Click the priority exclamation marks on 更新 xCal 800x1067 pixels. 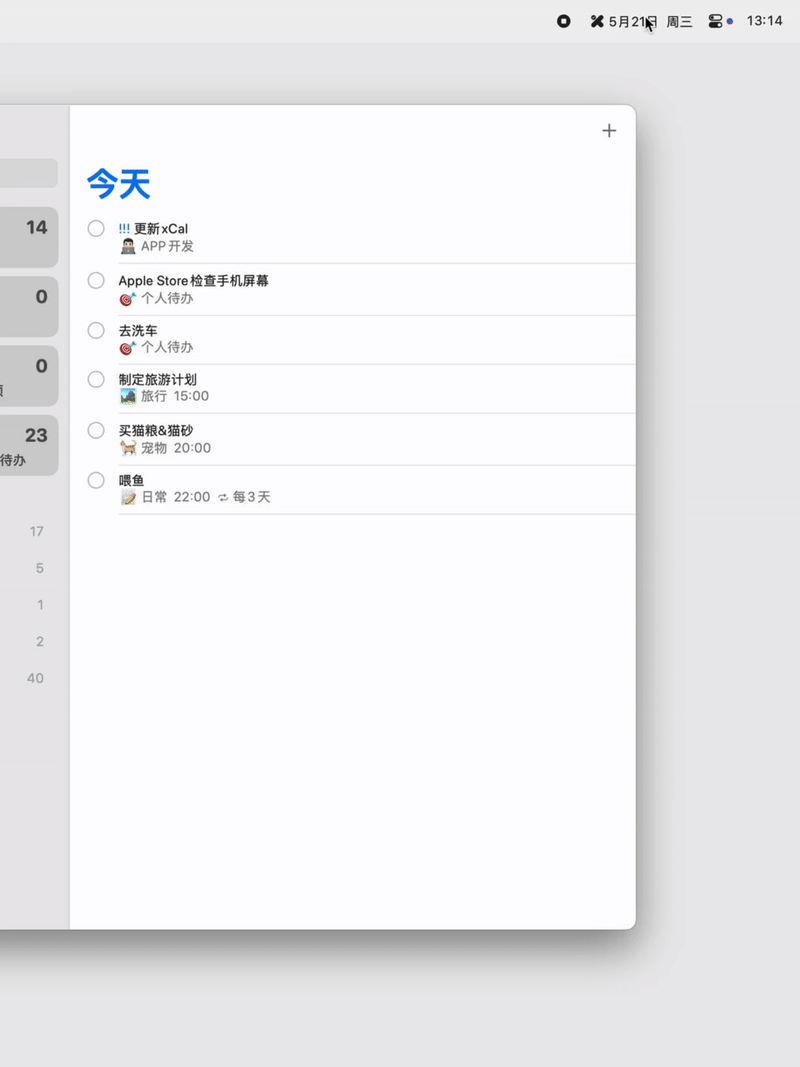pyautogui.click(x=124, y=229)
